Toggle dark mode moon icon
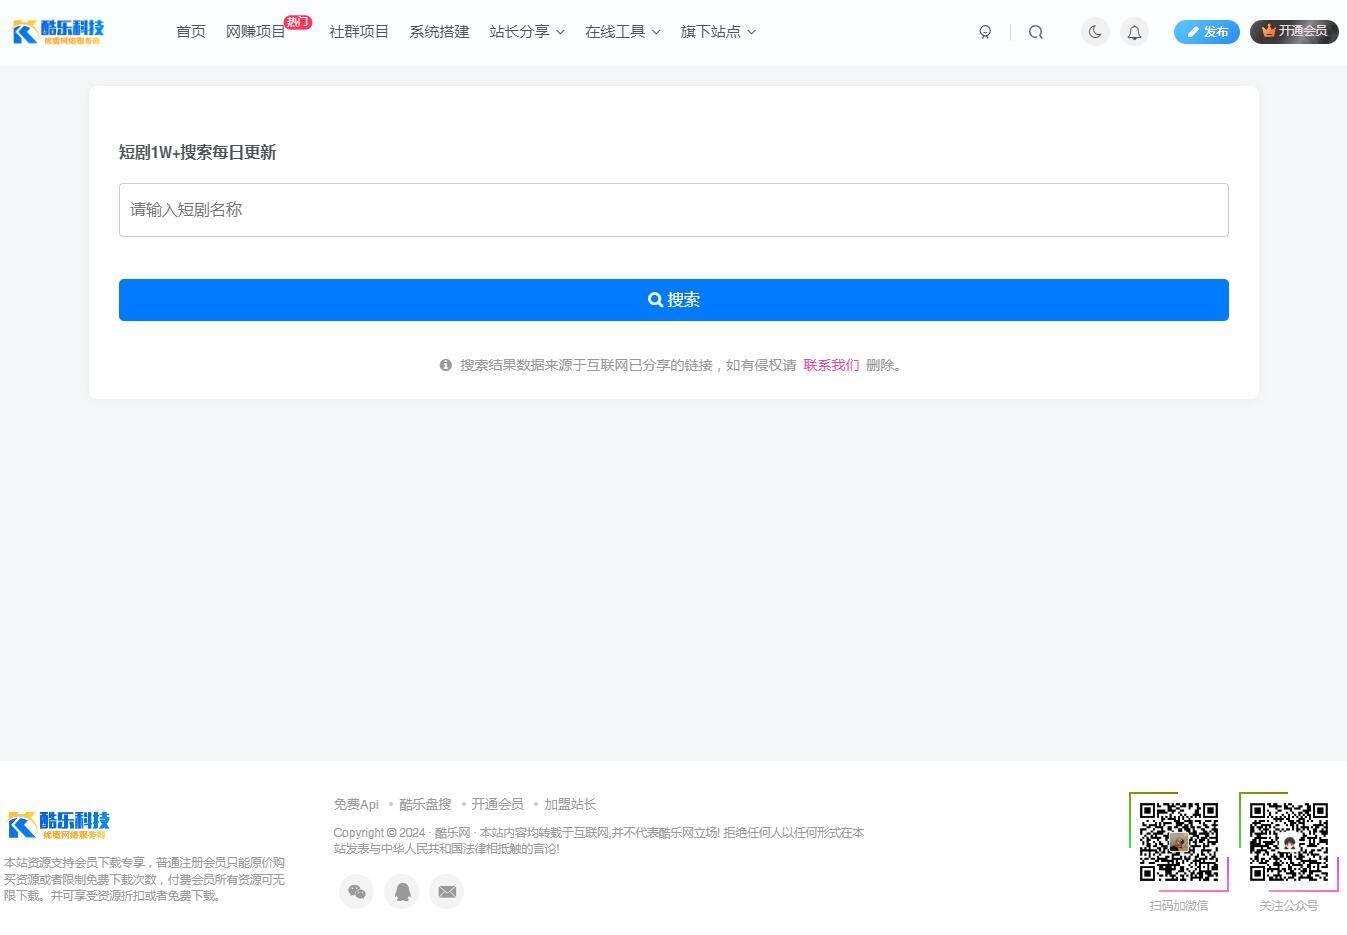The width and height of the screenshot is (1347, 935). [1095, 32]
